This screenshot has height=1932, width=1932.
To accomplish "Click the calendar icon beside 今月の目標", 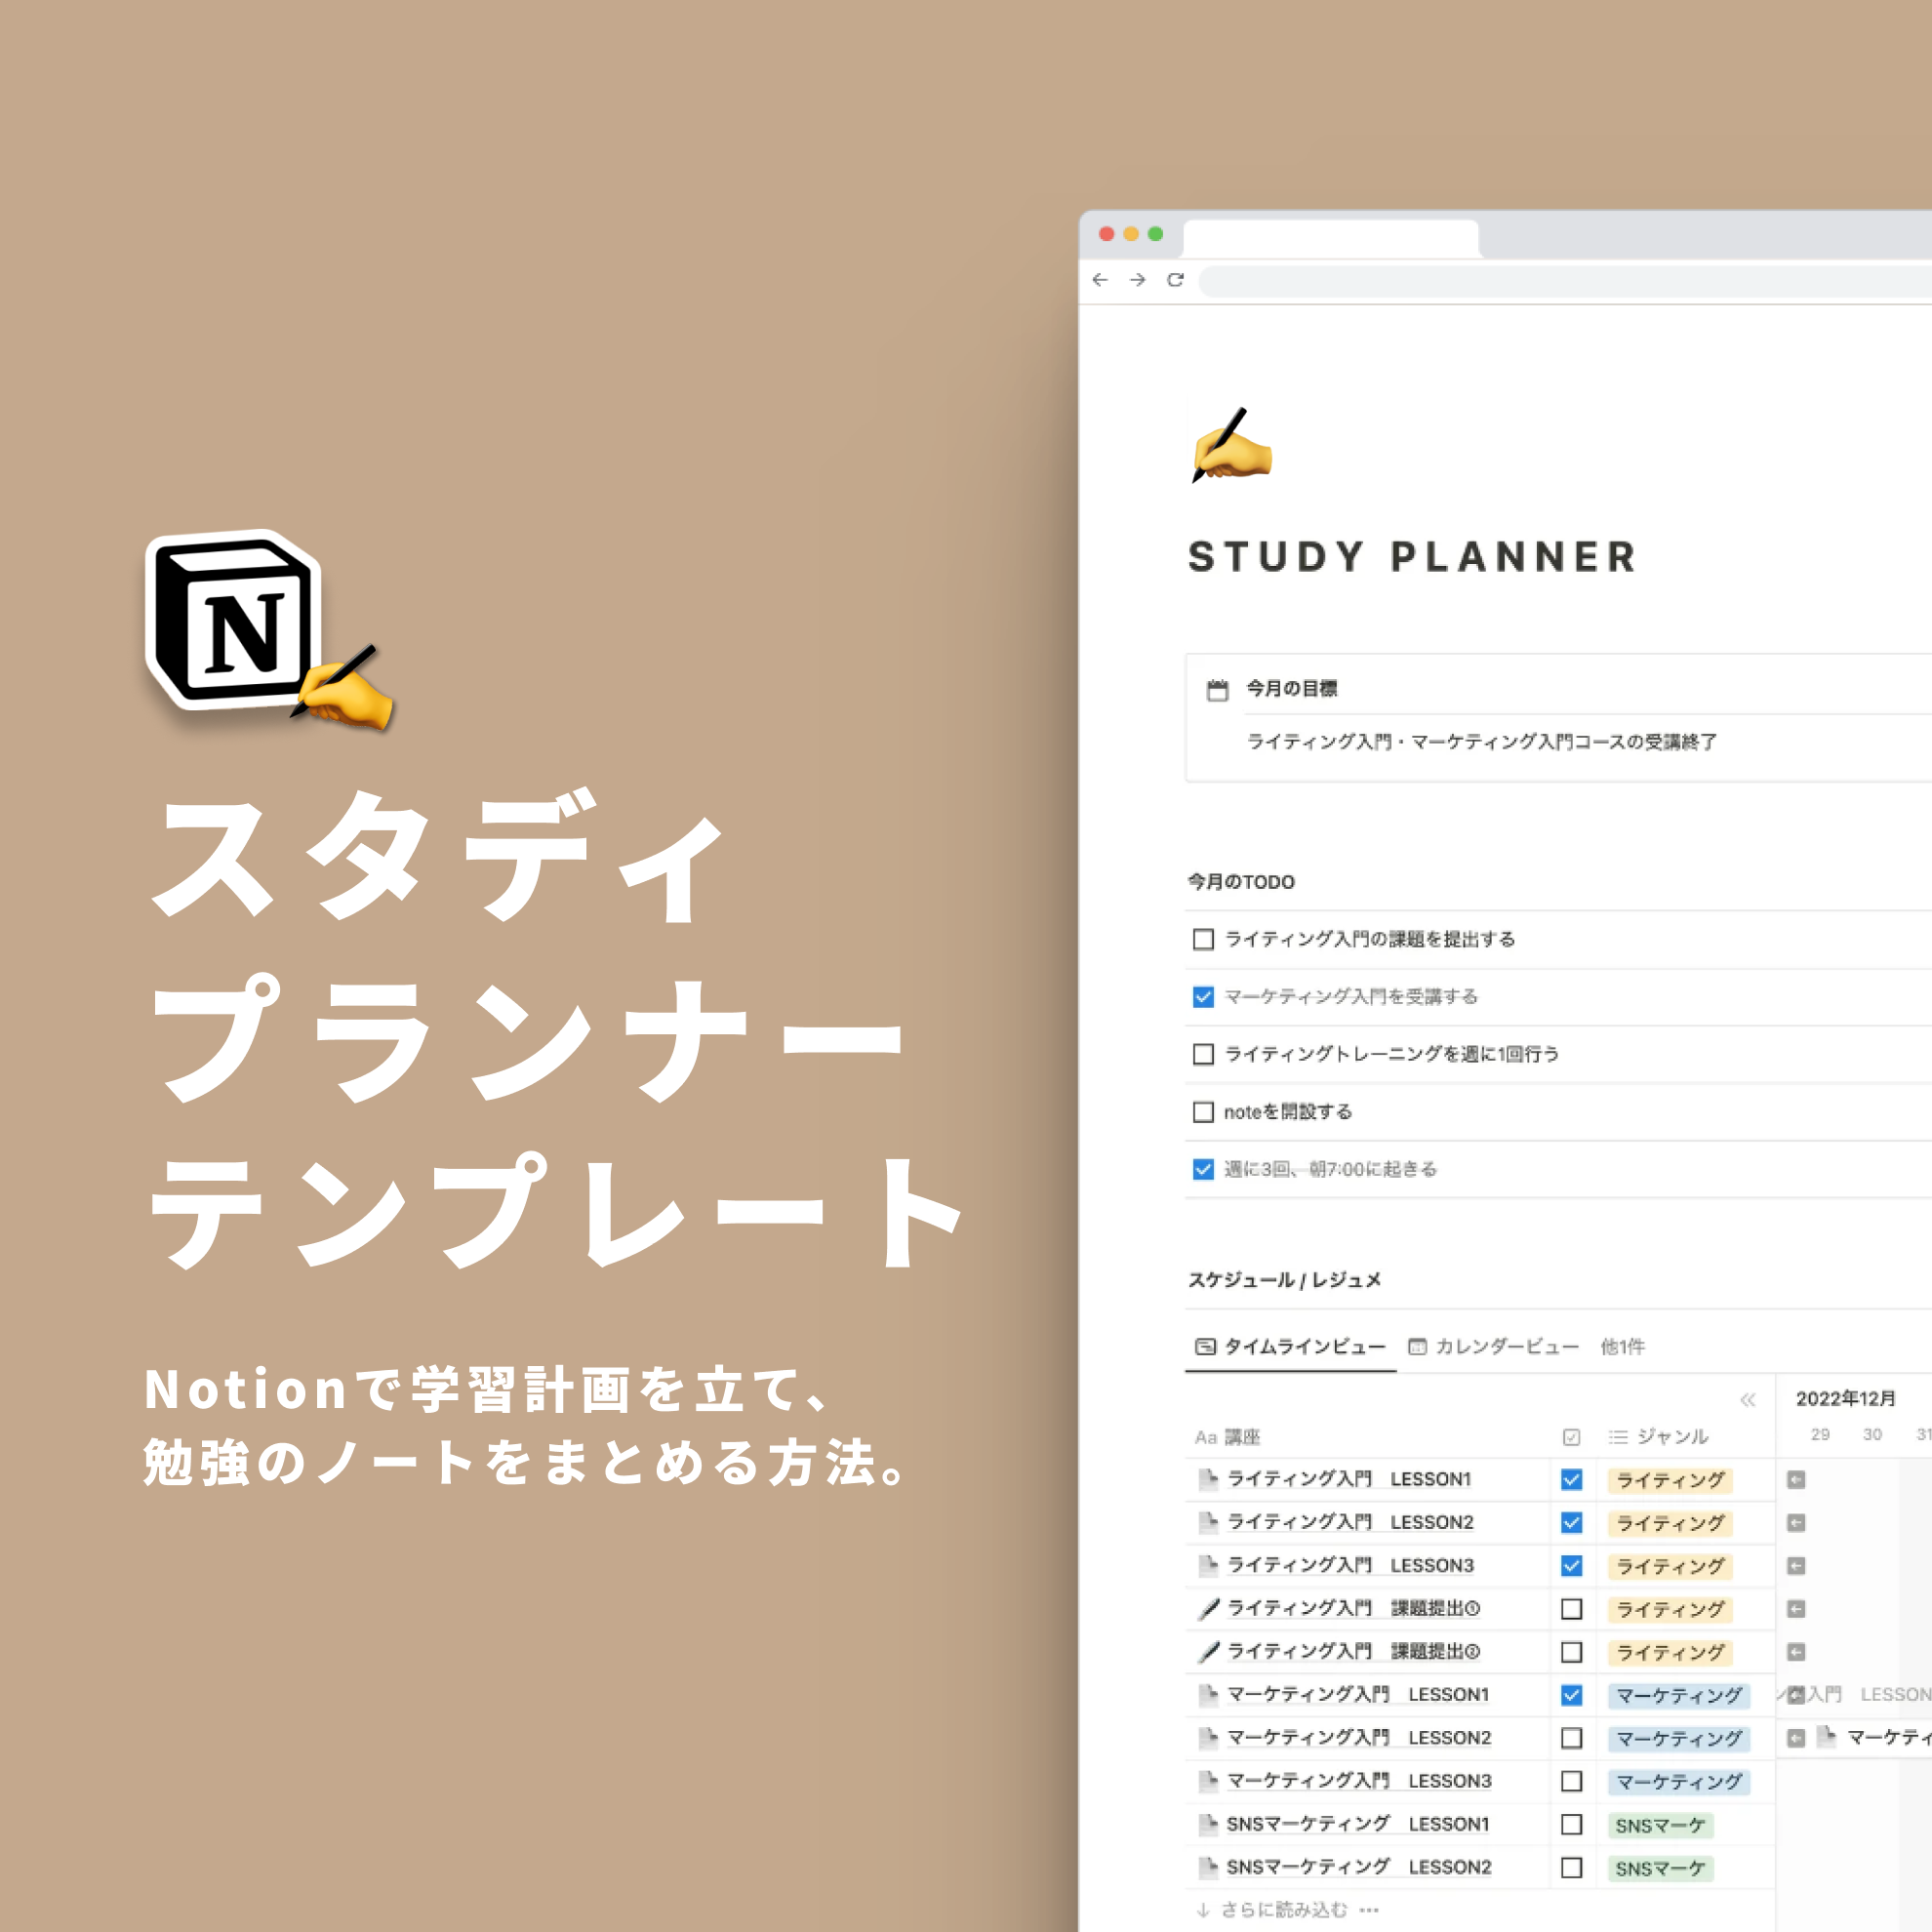I will coord(1217,690).
